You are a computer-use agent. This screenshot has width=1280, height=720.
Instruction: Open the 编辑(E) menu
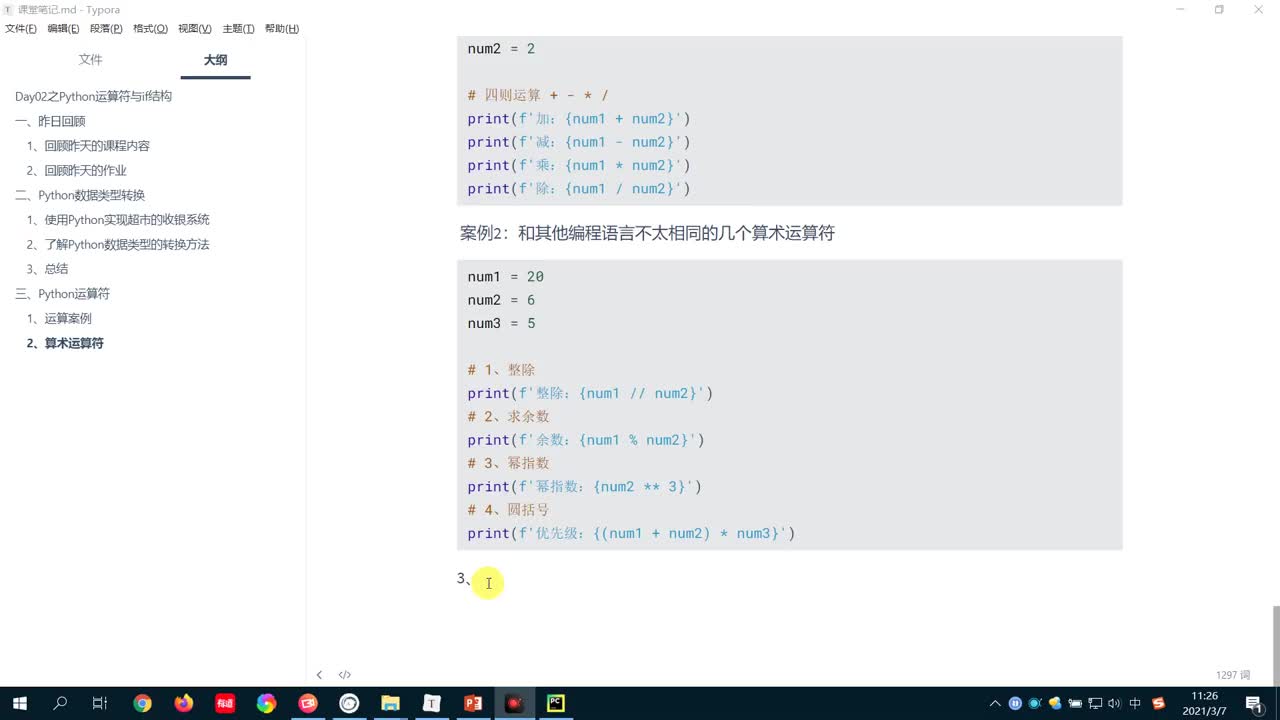pos(63,28)
